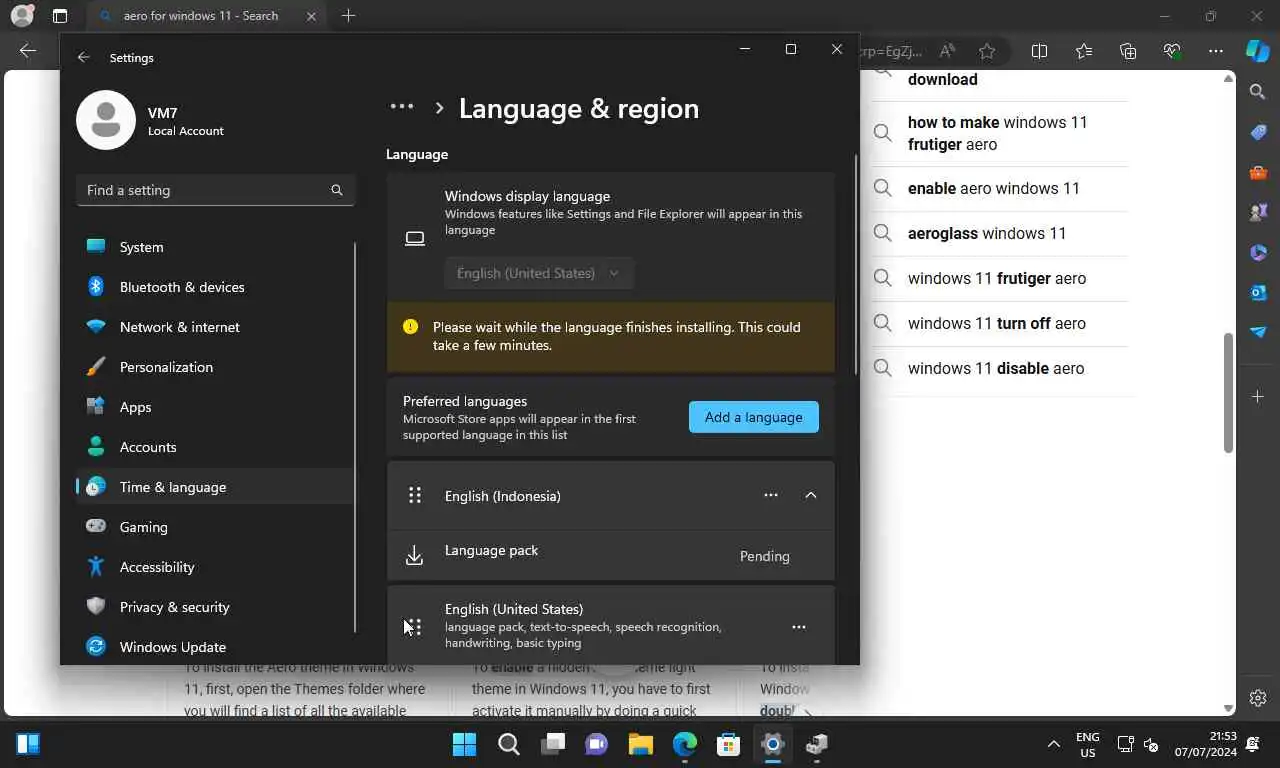Image resolution: width=1280 pixels, height=768 pixels.
Task: Add page to favorites star icon
Action: (987, 51)
